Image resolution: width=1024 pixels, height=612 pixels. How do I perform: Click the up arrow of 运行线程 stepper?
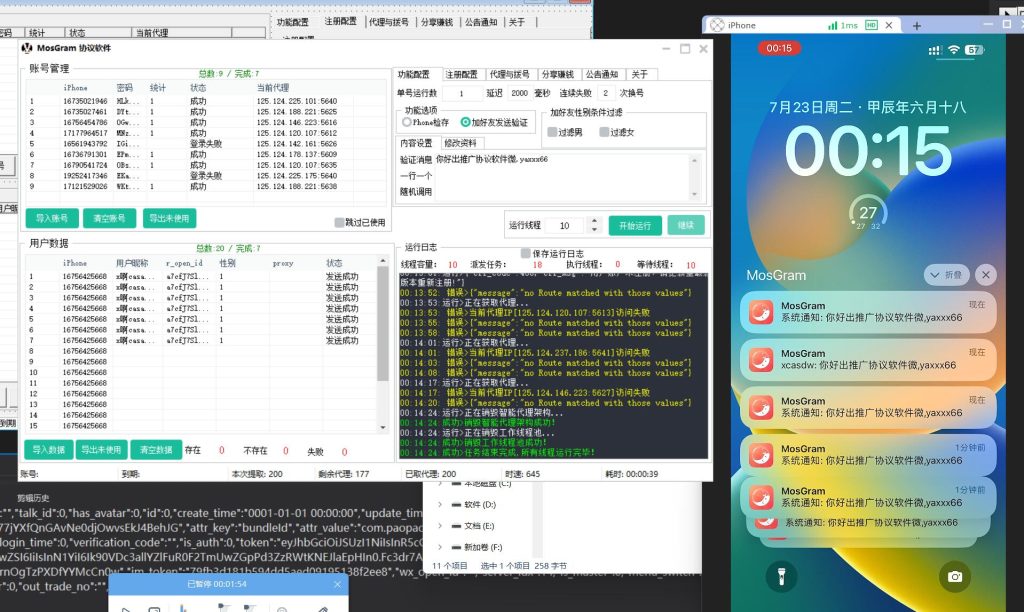pyautogui.click(x=595, y=218)
